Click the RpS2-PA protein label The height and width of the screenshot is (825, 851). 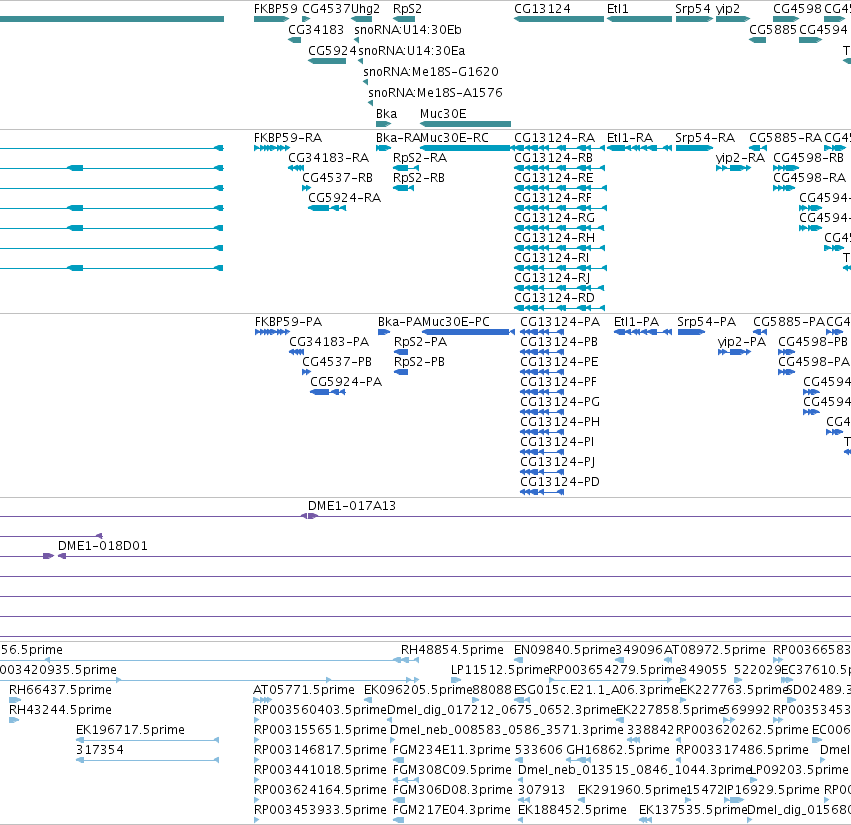pyautogui.click(x=421, y=342)
